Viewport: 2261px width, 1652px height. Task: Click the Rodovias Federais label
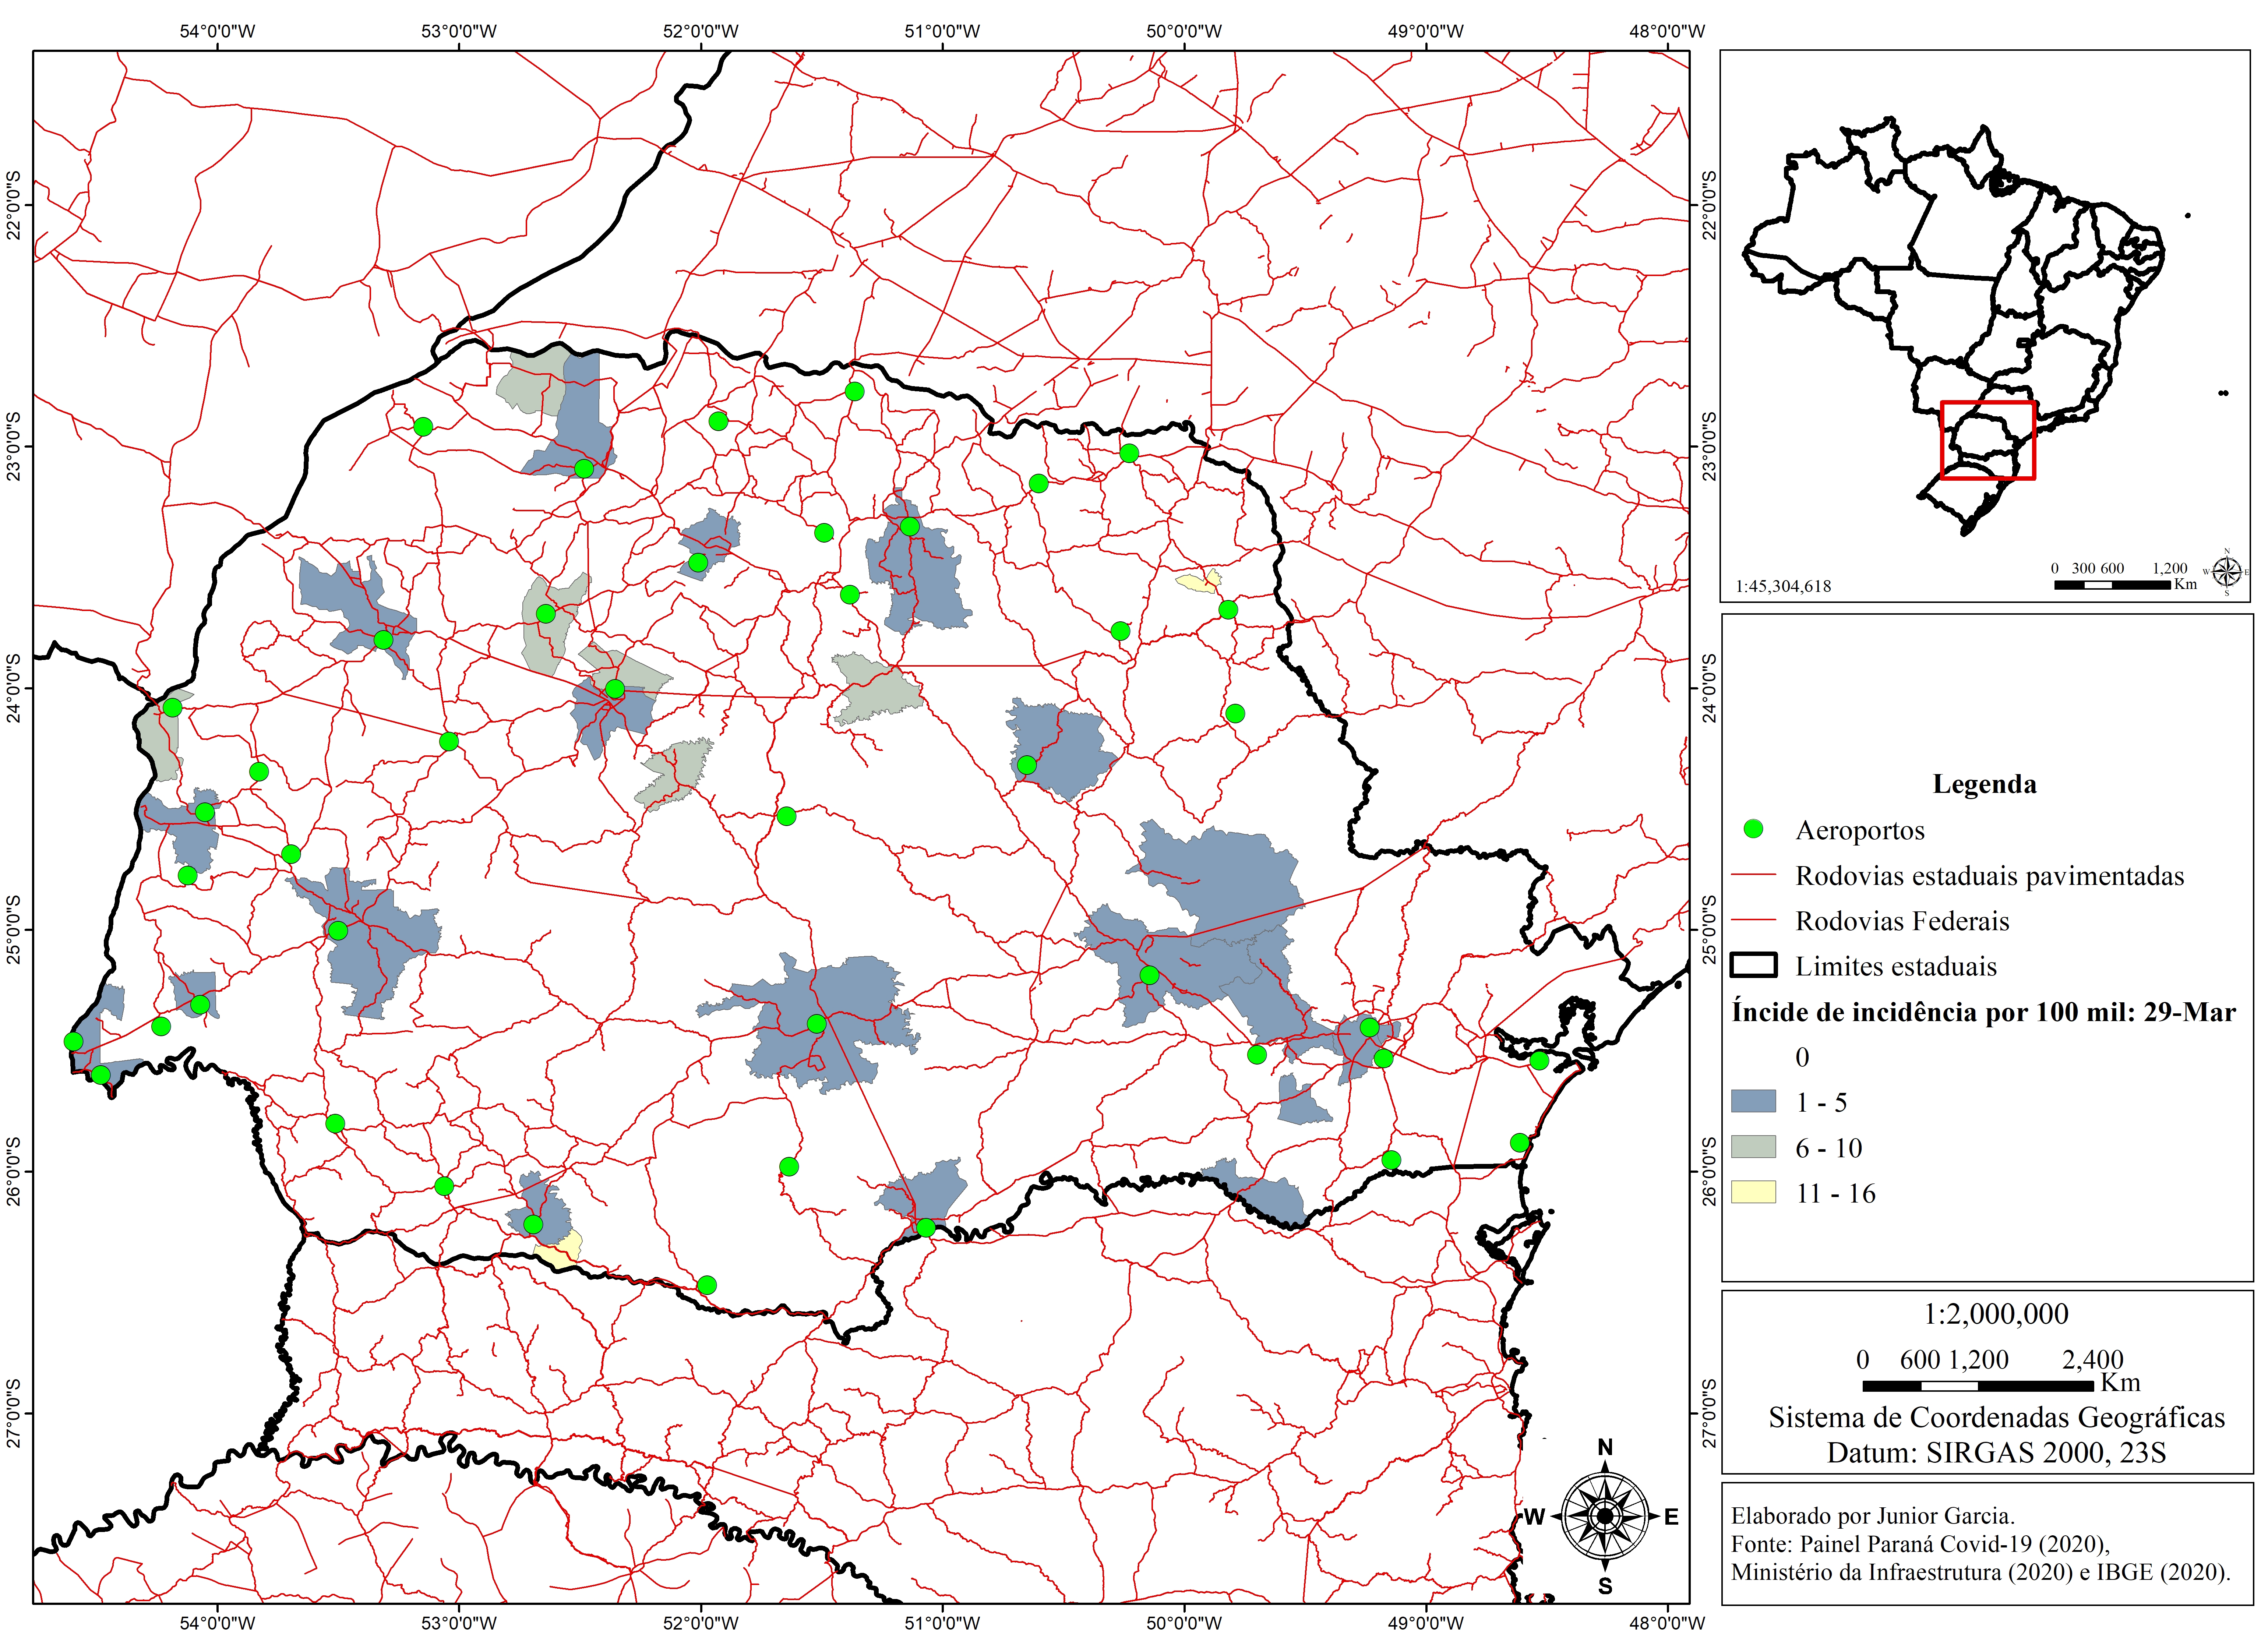tap(1902, 921)
